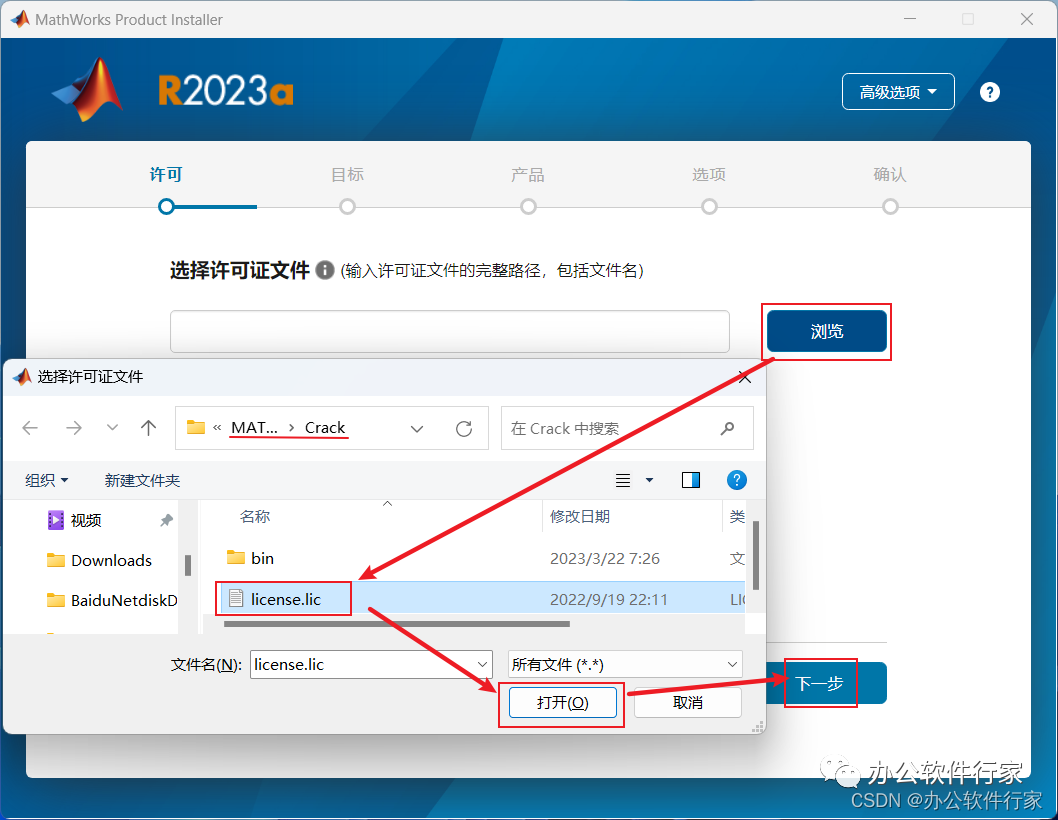This screenshot has height=820, width=1058.
Task: Open the bin folder icon
Action: (235, 557)
